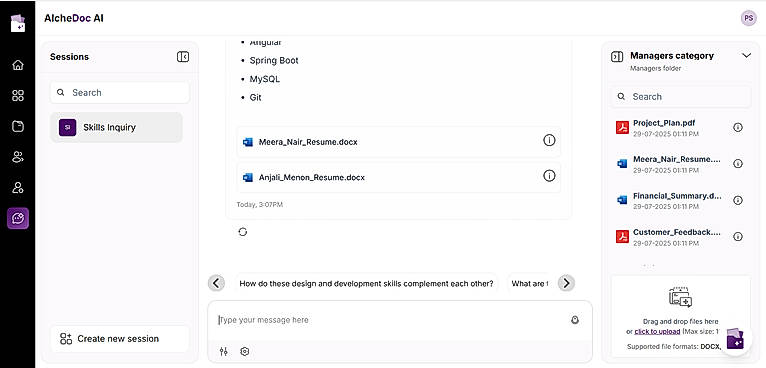Open the floating AlcheDoc assistant button

735,339
